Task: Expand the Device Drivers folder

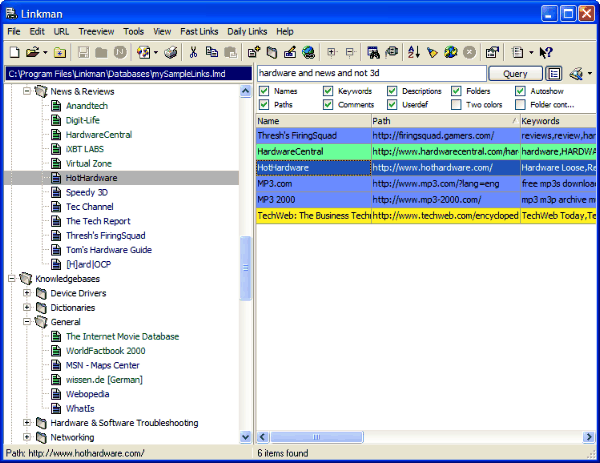Action: [x=27, y=293]
